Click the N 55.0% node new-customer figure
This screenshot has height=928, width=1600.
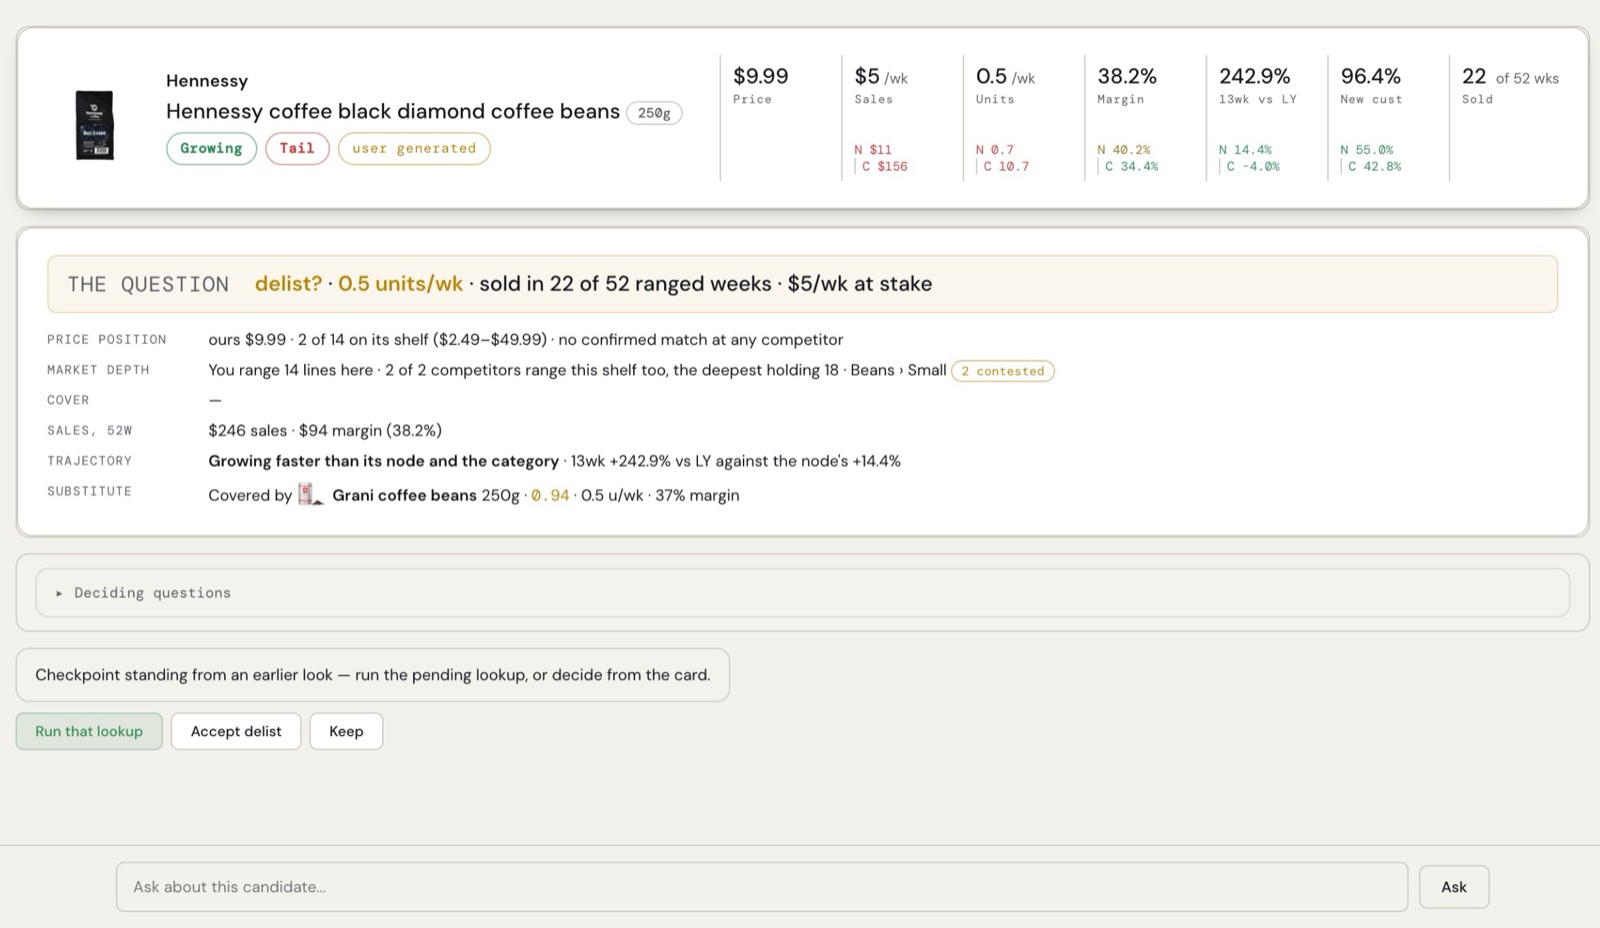pos(1367,149)
